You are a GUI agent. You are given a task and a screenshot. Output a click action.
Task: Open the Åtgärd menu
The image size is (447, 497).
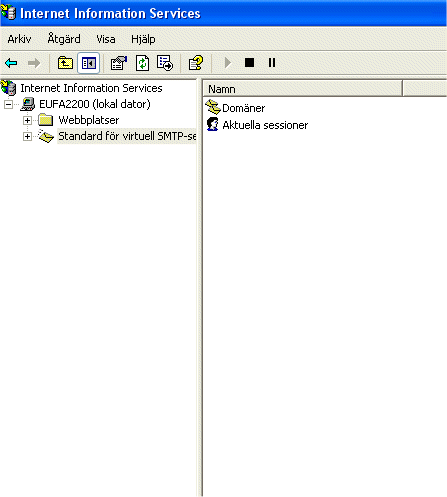64,39
